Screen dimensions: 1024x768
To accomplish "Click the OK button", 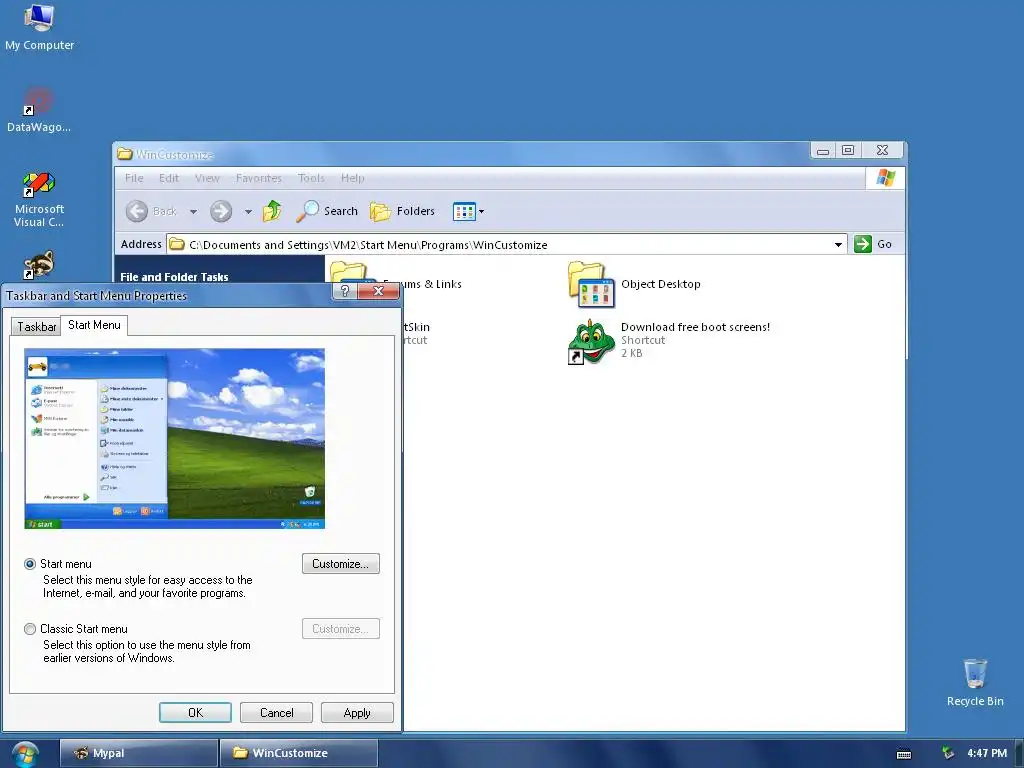I will 195,712.
